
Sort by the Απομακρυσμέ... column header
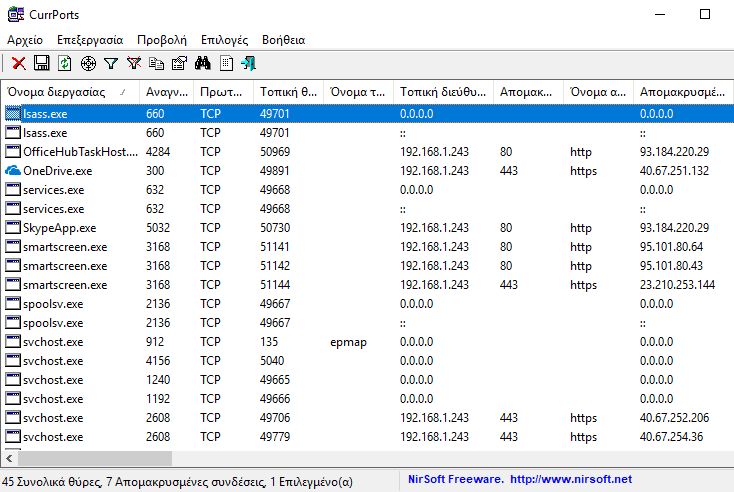(683, 92)
